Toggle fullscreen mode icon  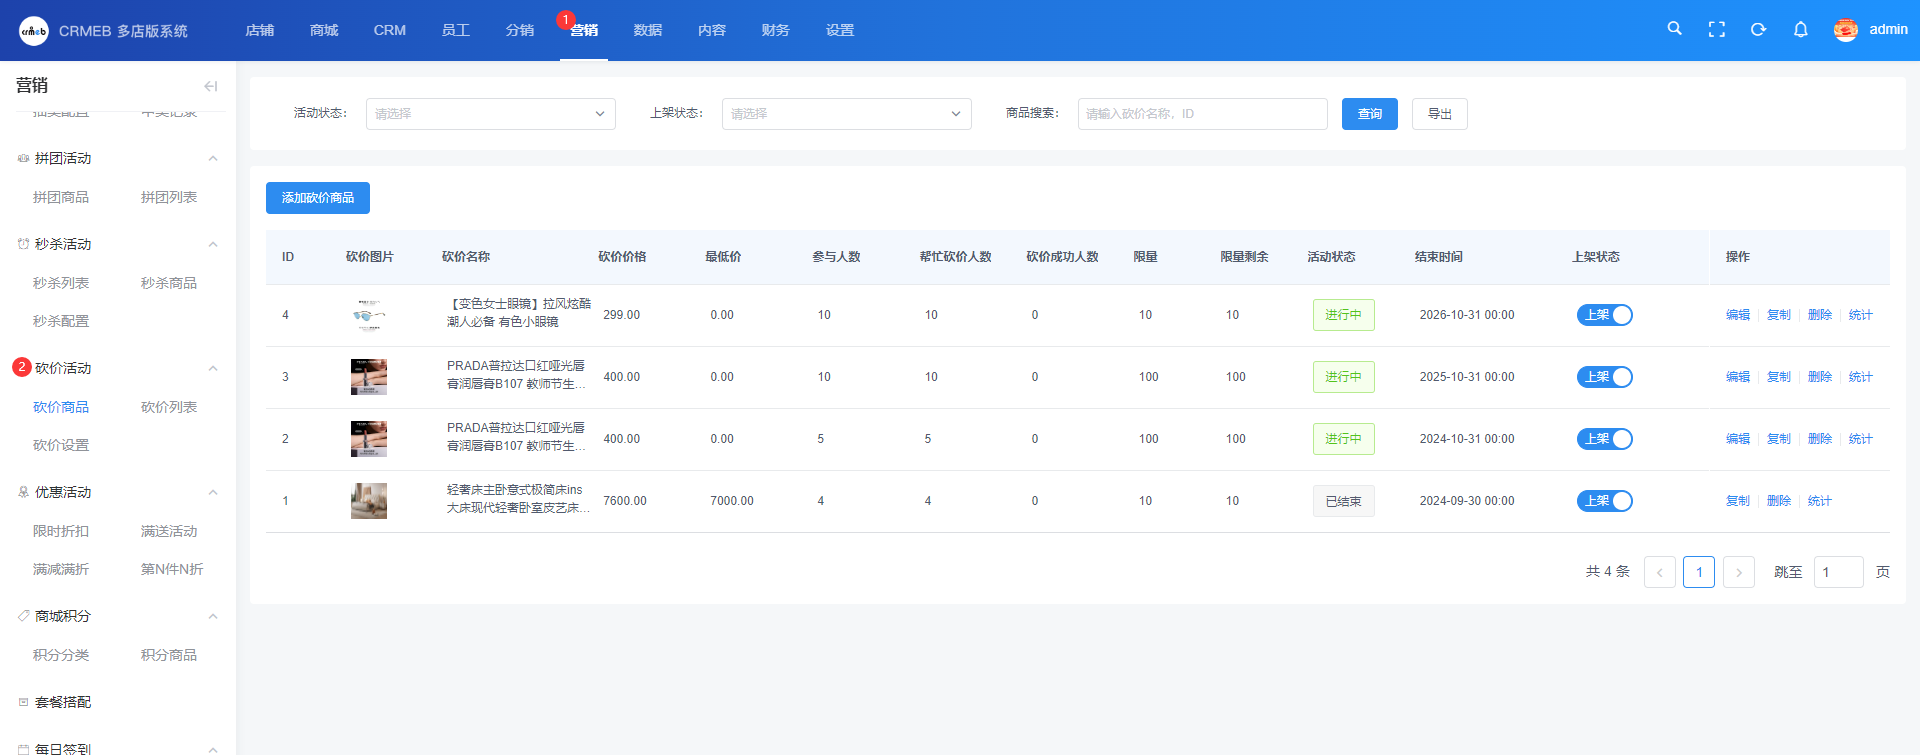[x=1717, y=30]
